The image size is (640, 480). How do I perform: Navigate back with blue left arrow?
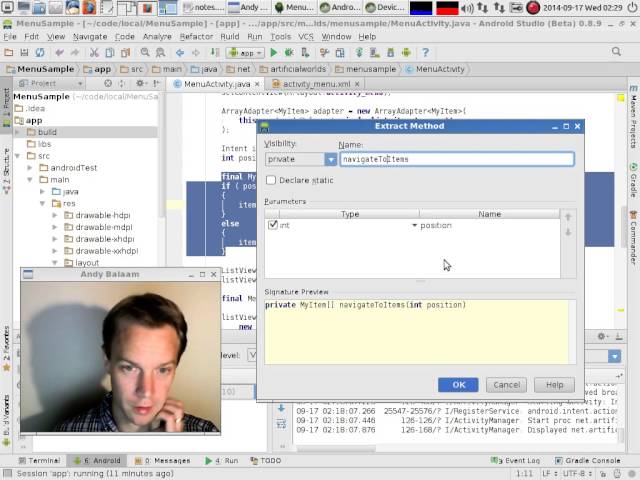(x=180, y=53)
